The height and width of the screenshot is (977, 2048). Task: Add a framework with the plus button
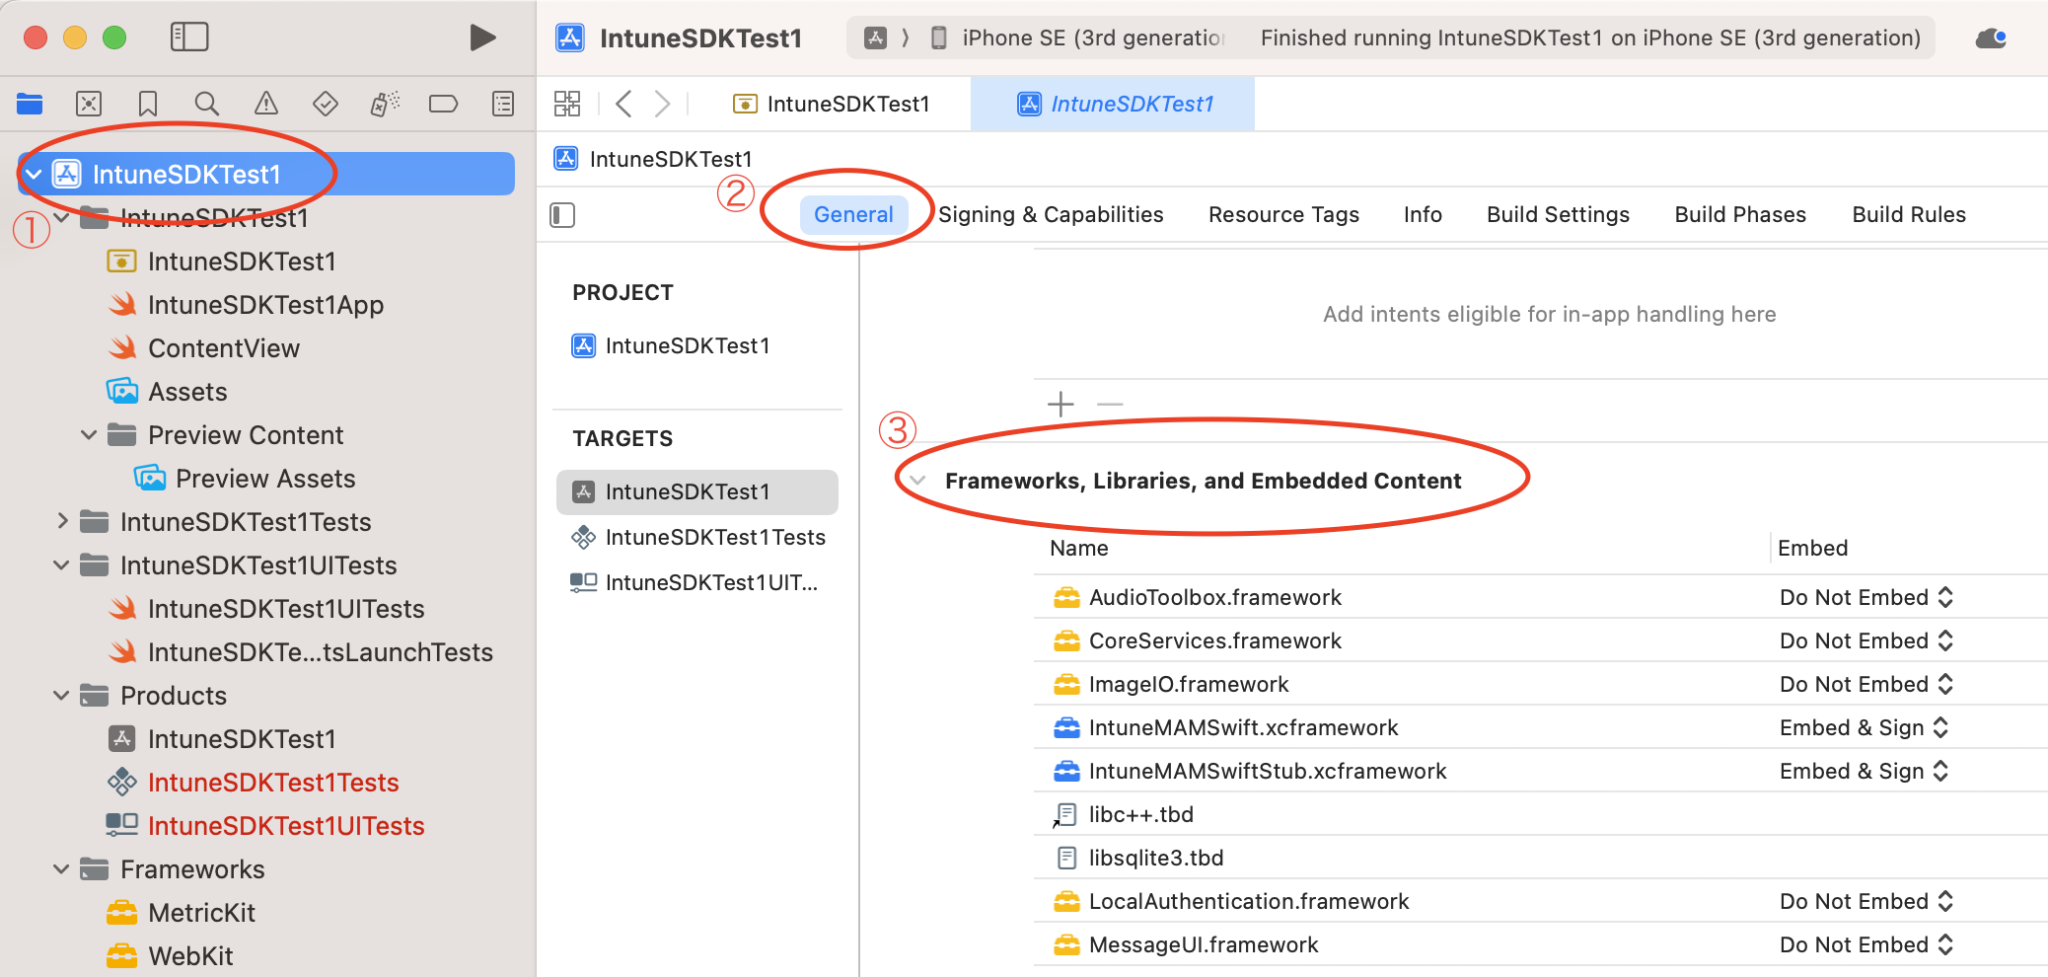point(1060,404)
